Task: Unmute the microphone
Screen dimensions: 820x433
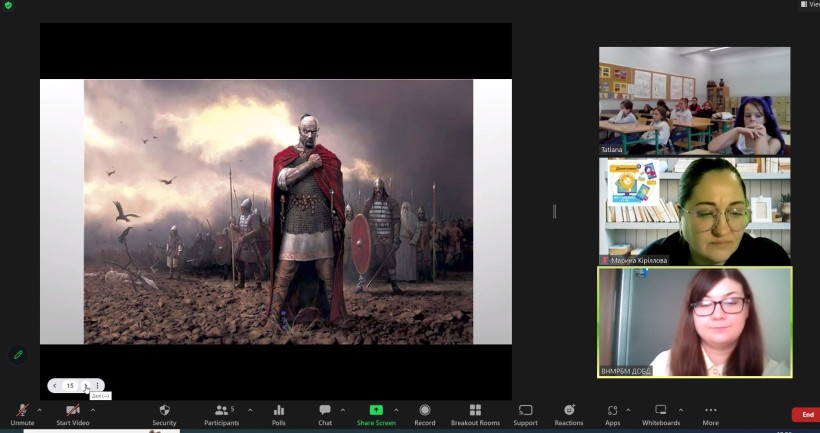Action: pyautogui.click(x=22, y=414)
